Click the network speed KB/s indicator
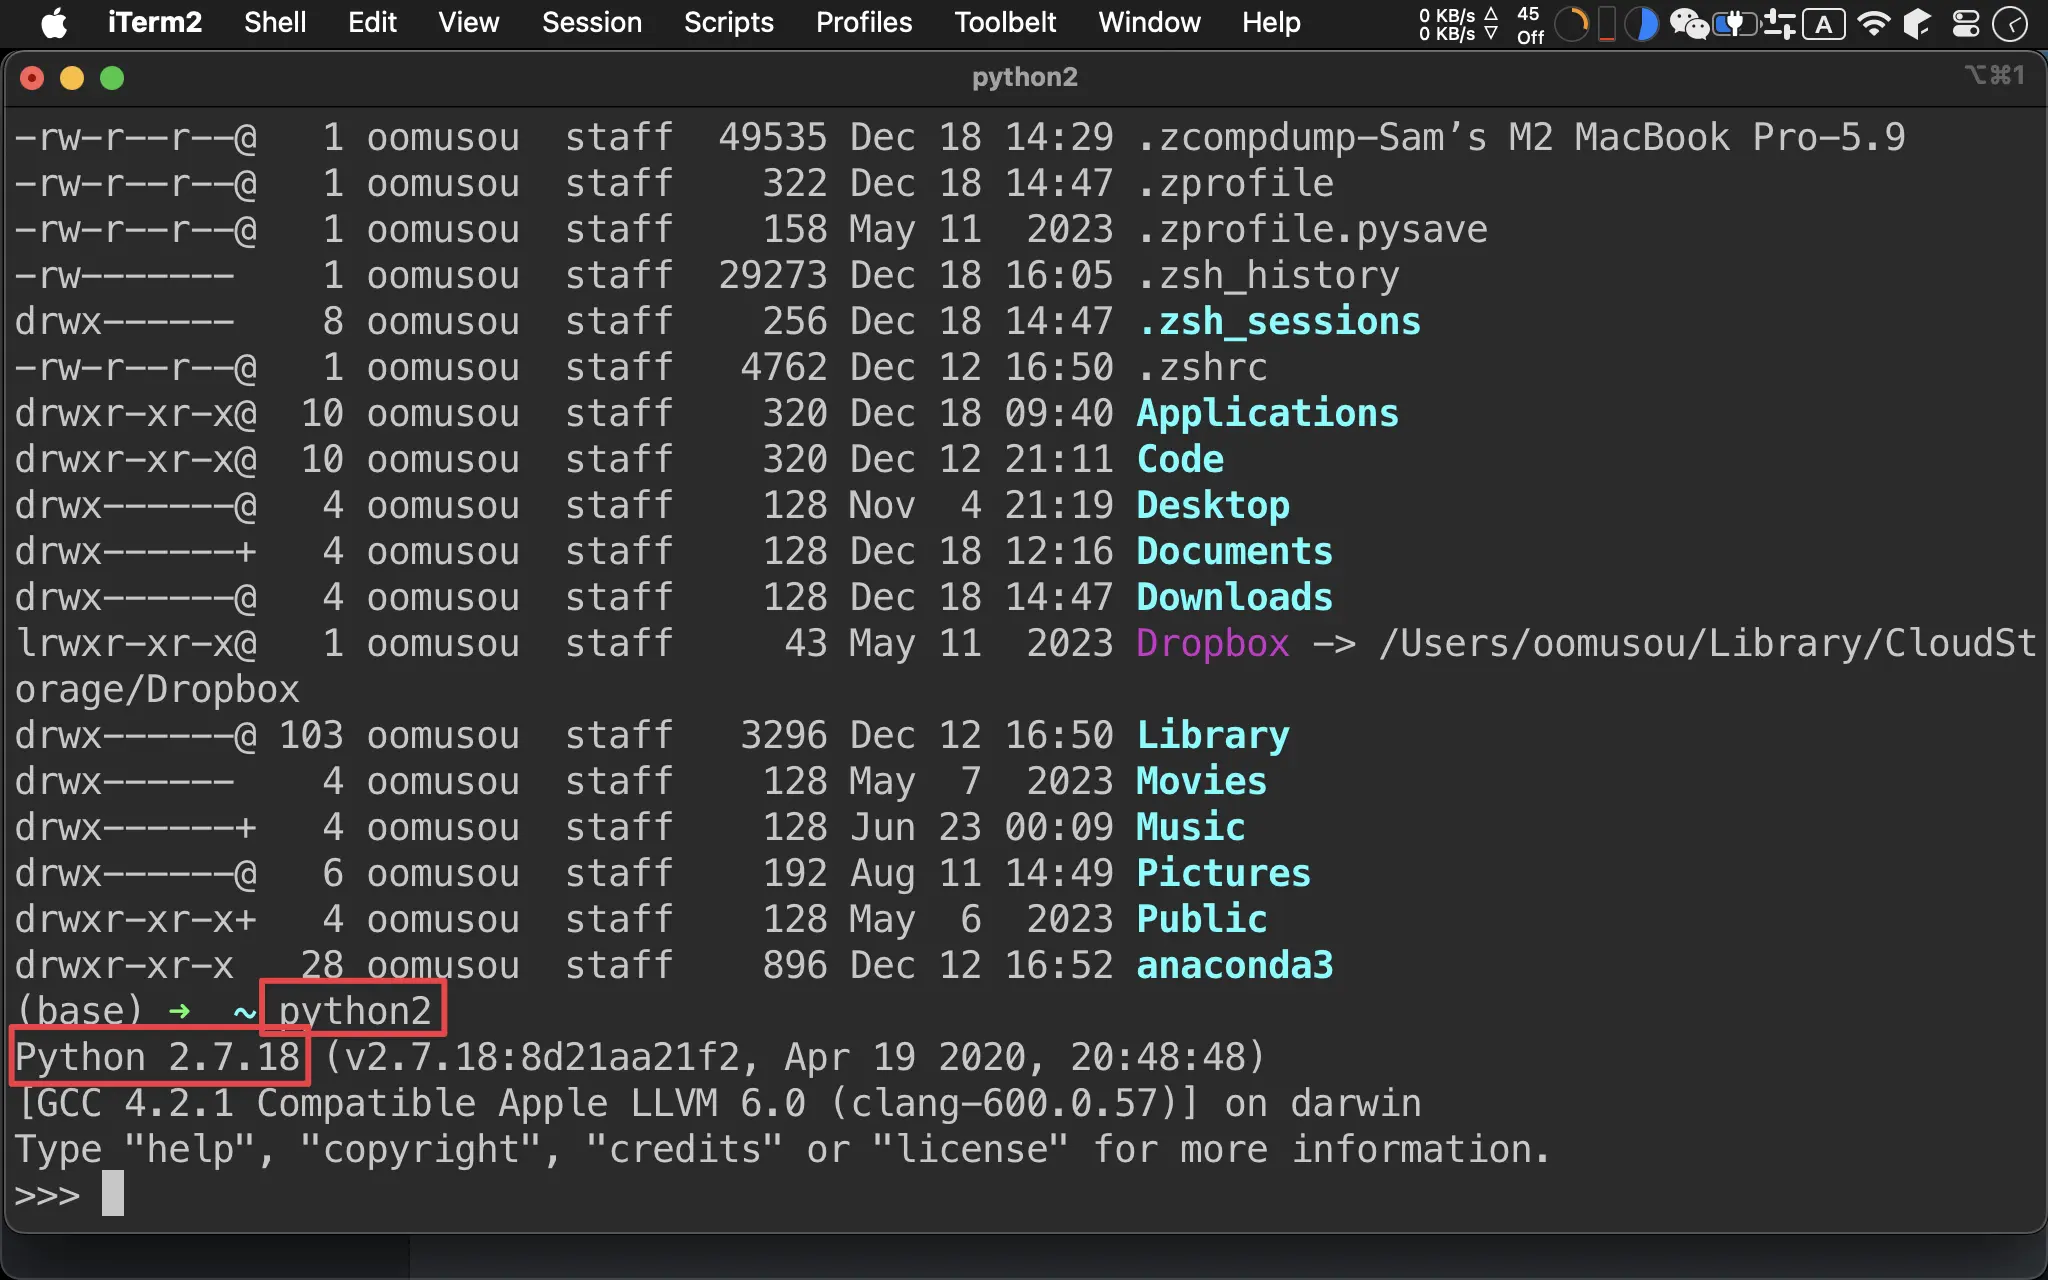 point(1458,24)
